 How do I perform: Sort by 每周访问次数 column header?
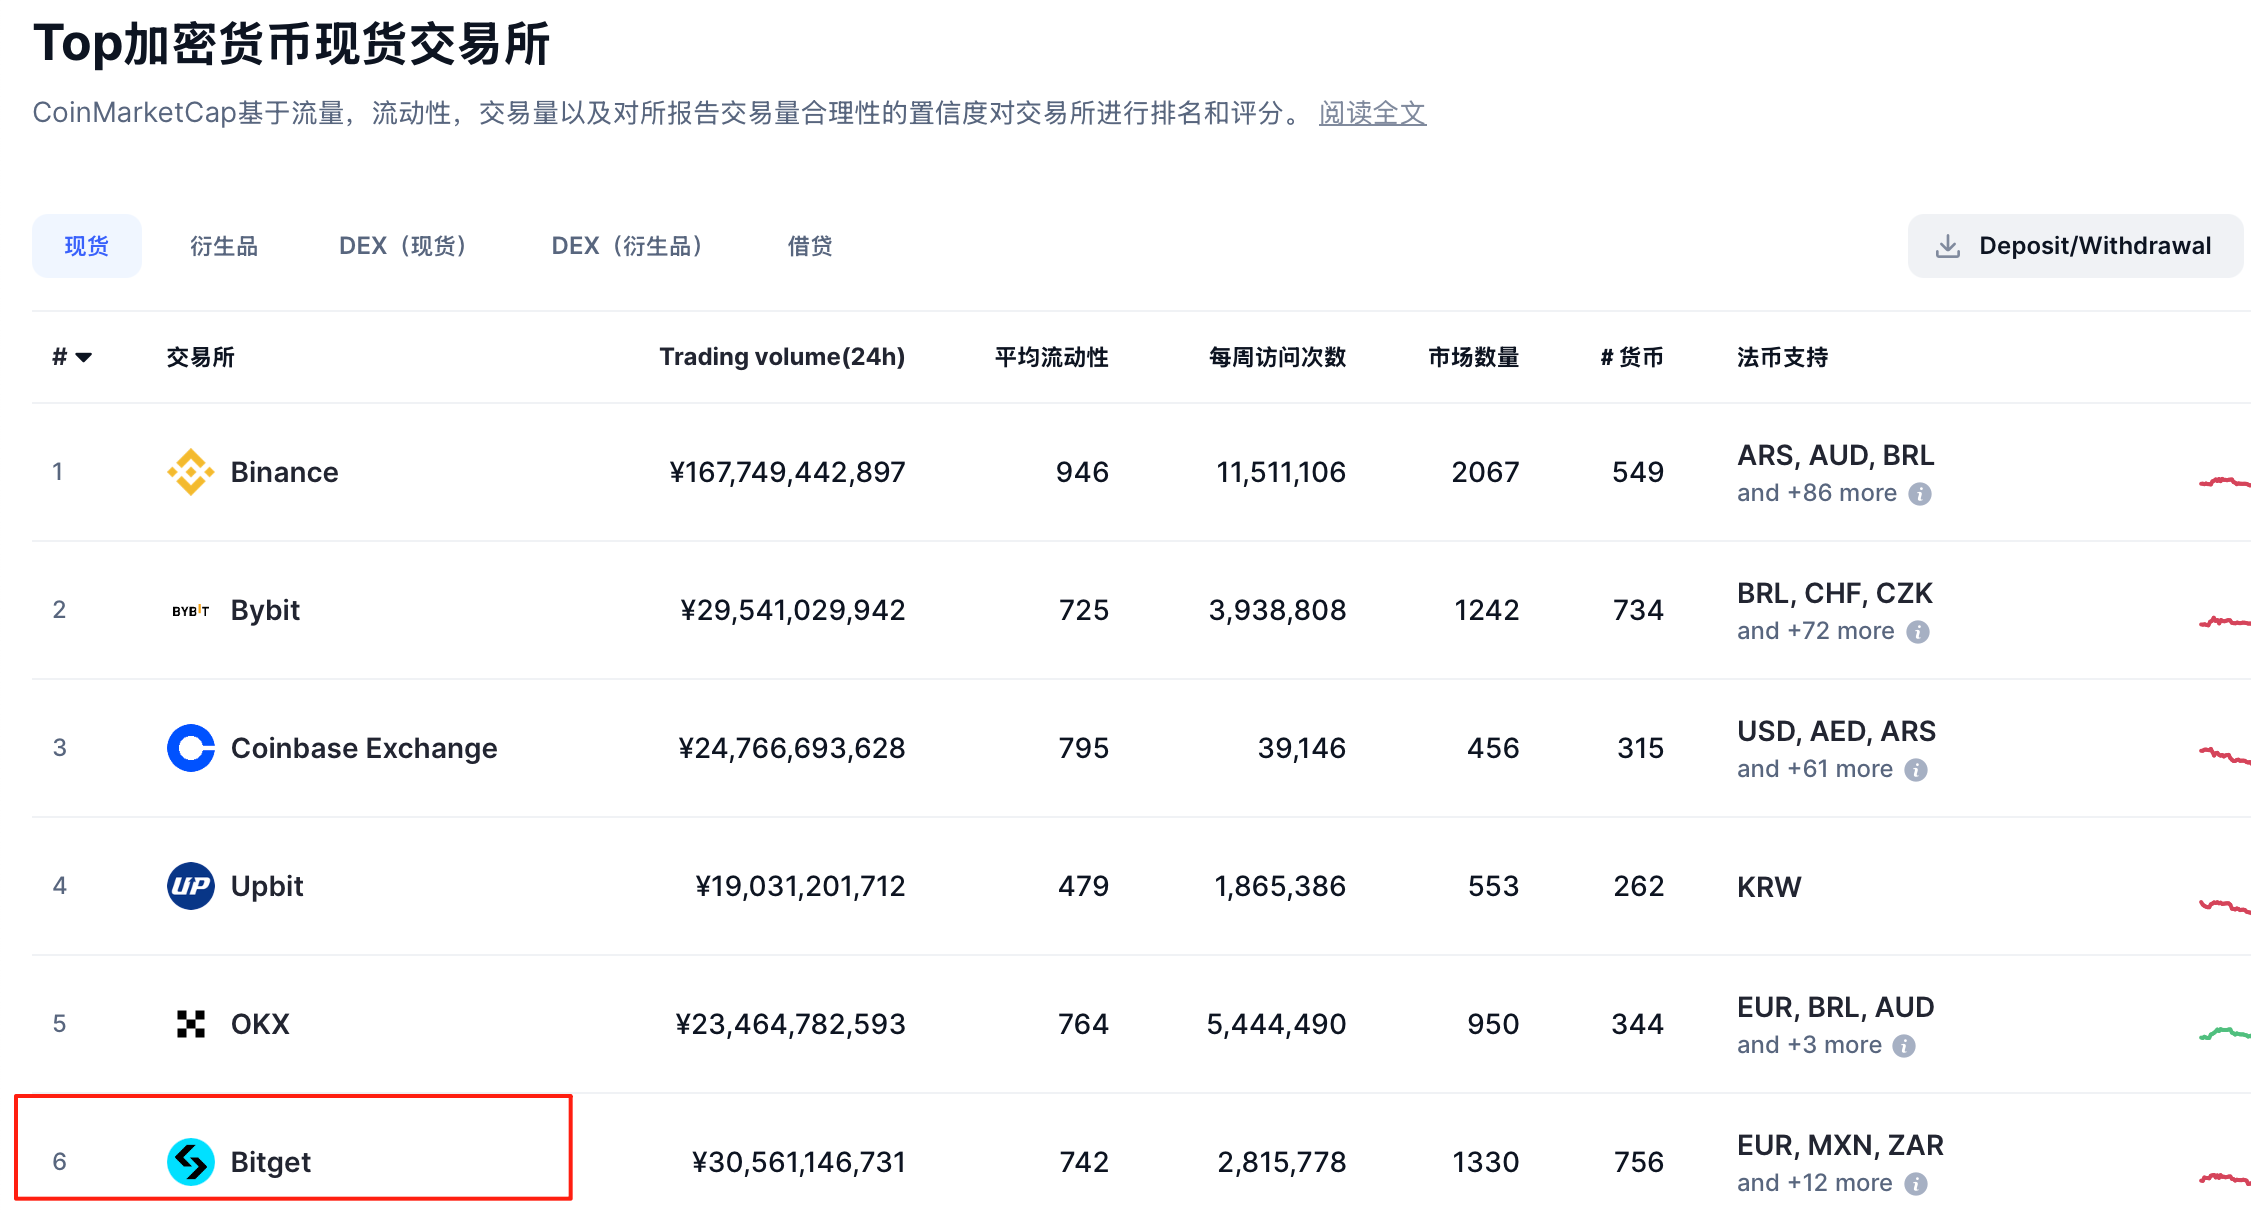pyautogui.click(x=1277, y=357)
